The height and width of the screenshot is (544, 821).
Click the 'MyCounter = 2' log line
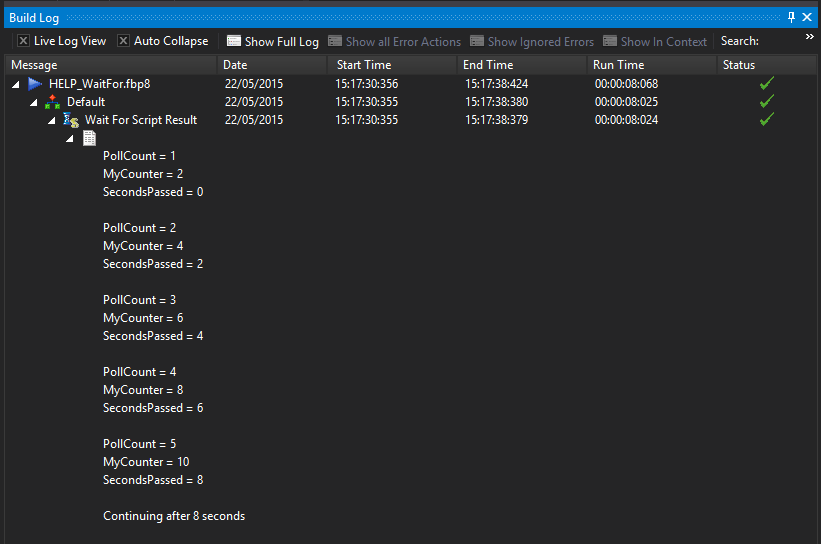pos(143,174)
